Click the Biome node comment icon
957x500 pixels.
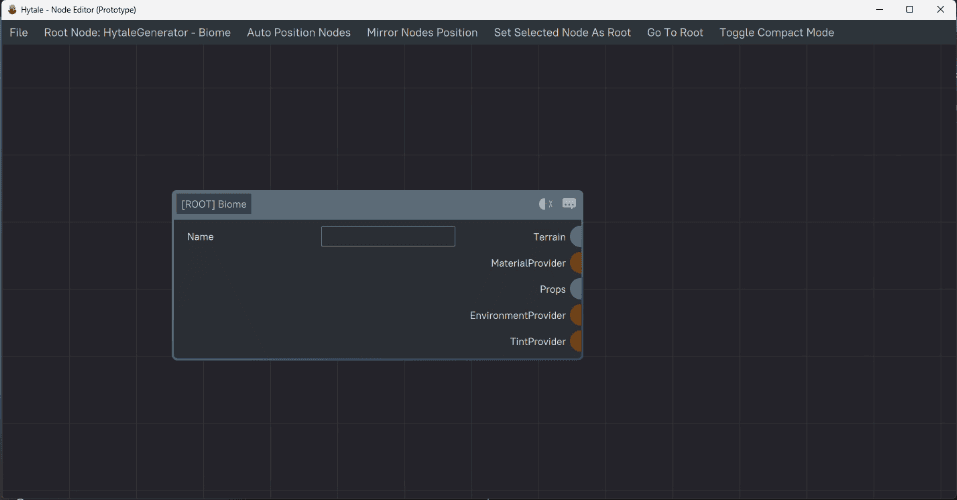pos(569,204)
